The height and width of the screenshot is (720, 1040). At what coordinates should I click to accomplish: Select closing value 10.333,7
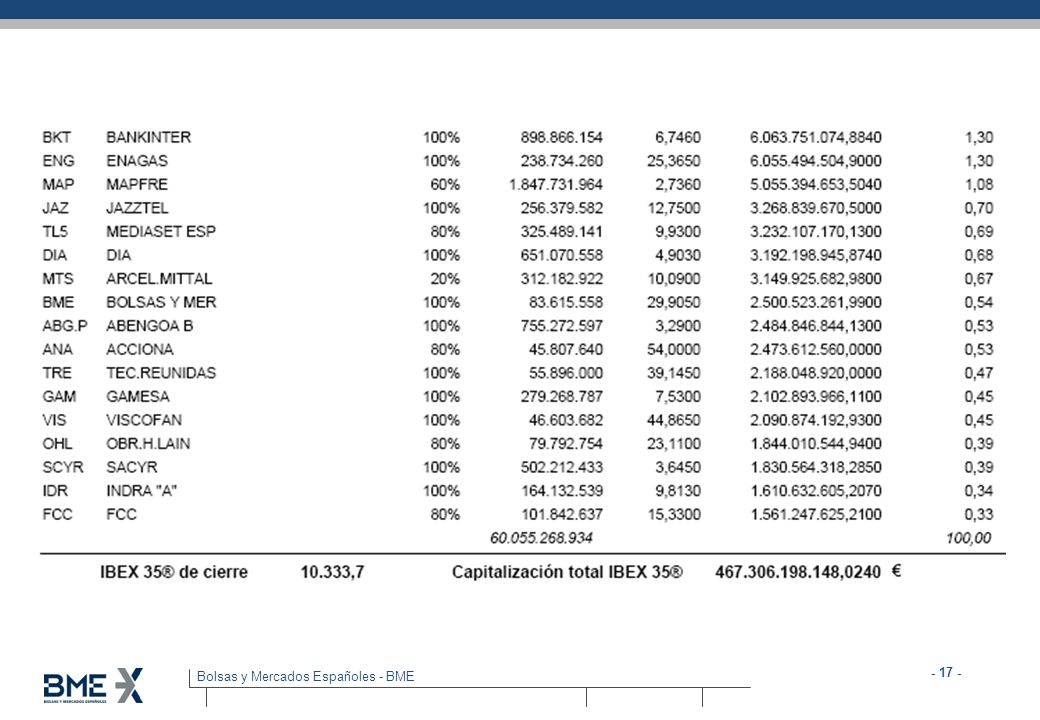(x=332, y=572)
